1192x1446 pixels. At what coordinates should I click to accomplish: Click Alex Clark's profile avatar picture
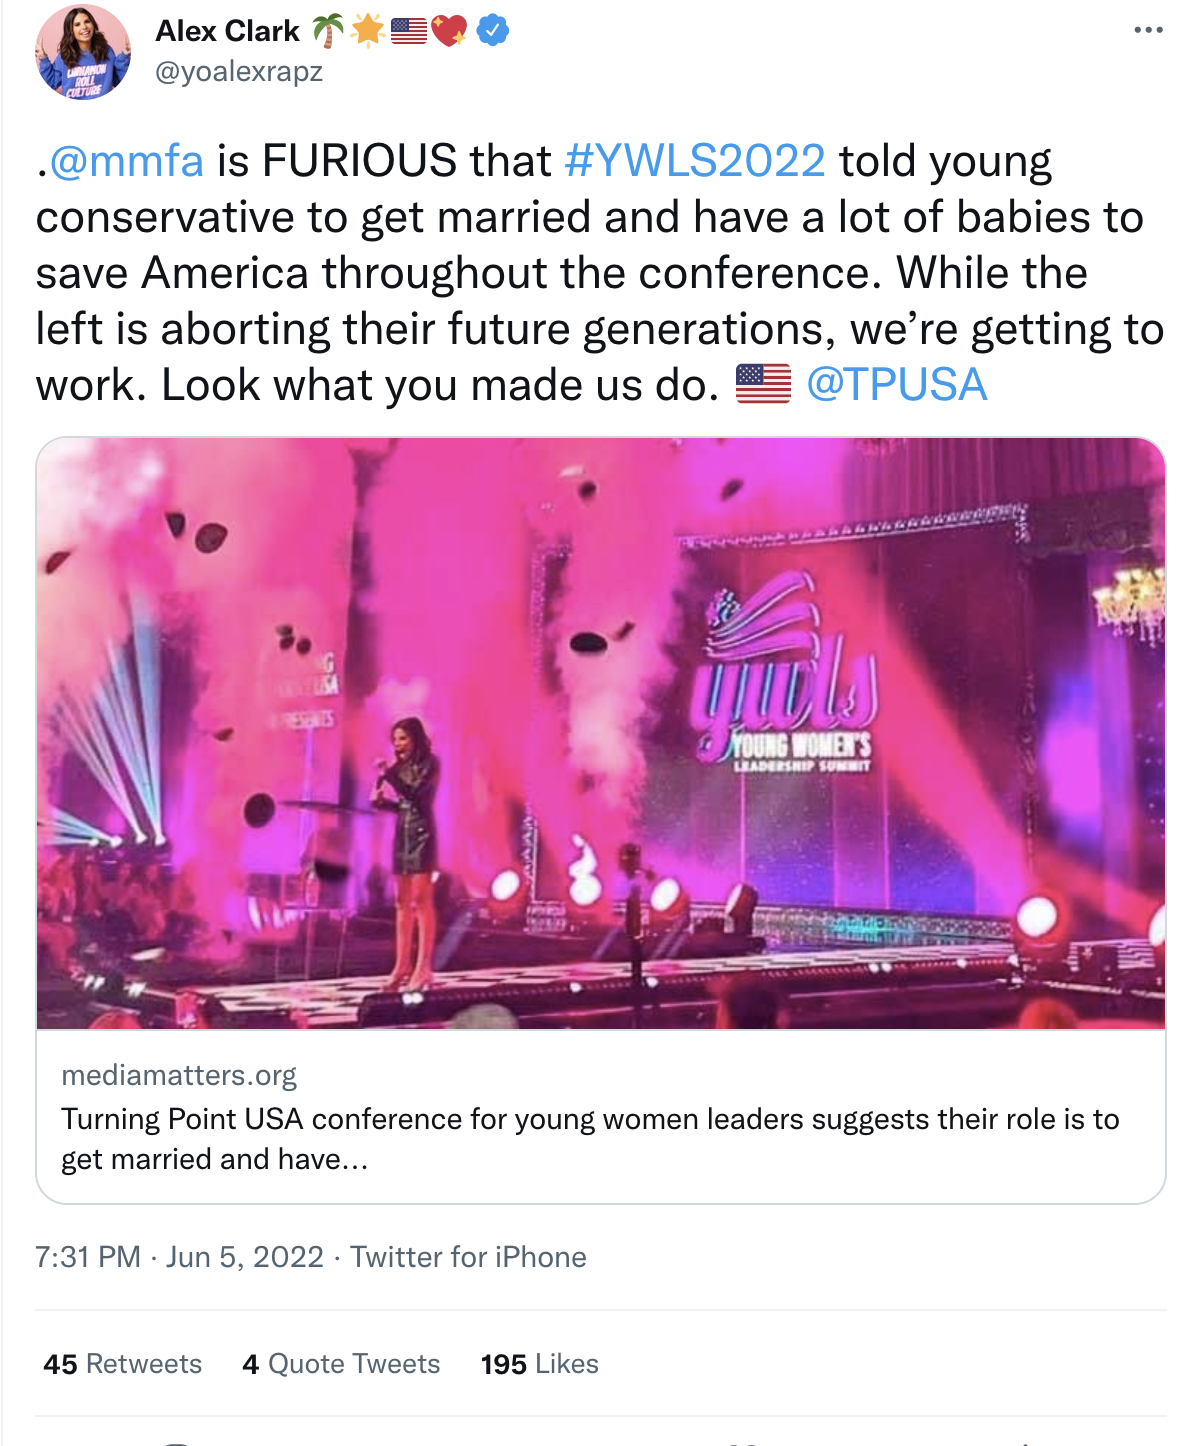pos(83,52)
